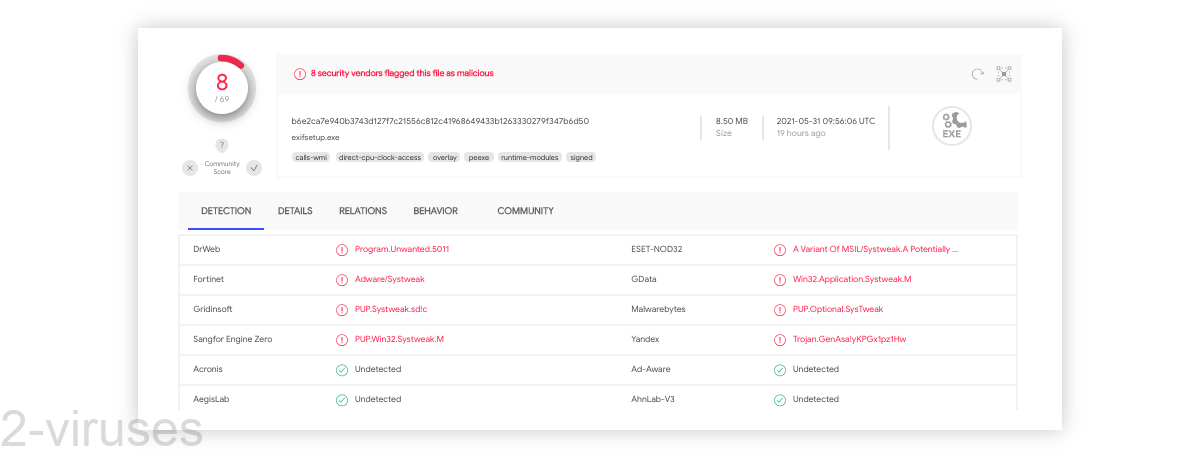The width and height of the screenshot is (1200, 457).
Task: Open the RELATIONS tab
Action: pyautogui.click(x=363, y=211)
